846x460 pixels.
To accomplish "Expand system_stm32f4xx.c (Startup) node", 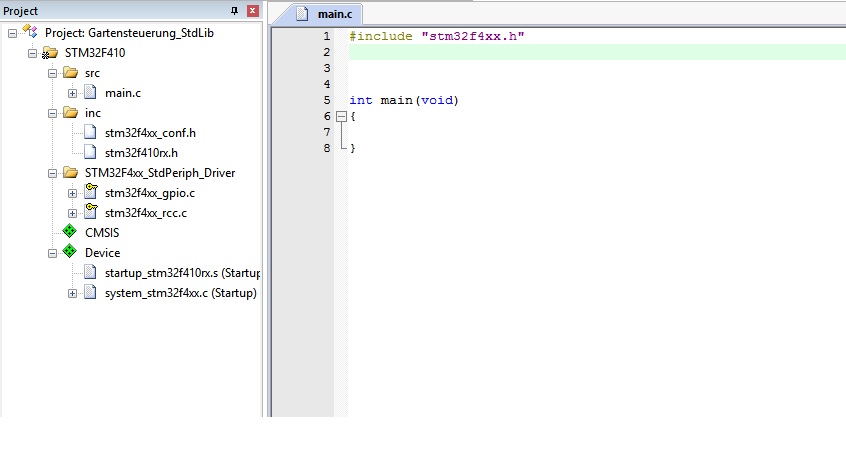I will click(x=72, y=293).
